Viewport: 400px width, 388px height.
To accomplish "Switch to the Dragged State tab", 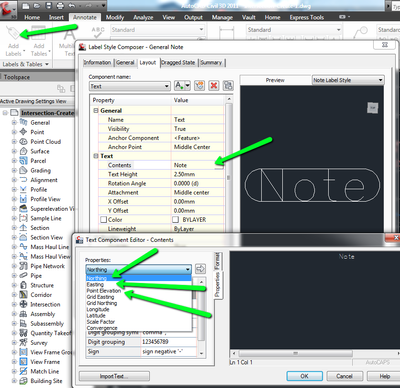I will coord(178,63).
